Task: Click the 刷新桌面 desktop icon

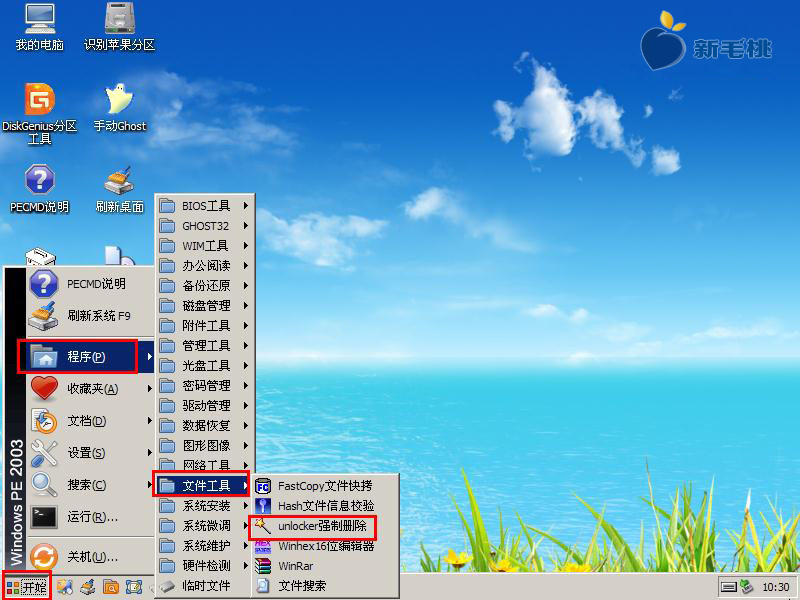Action: tap(119, 189)
